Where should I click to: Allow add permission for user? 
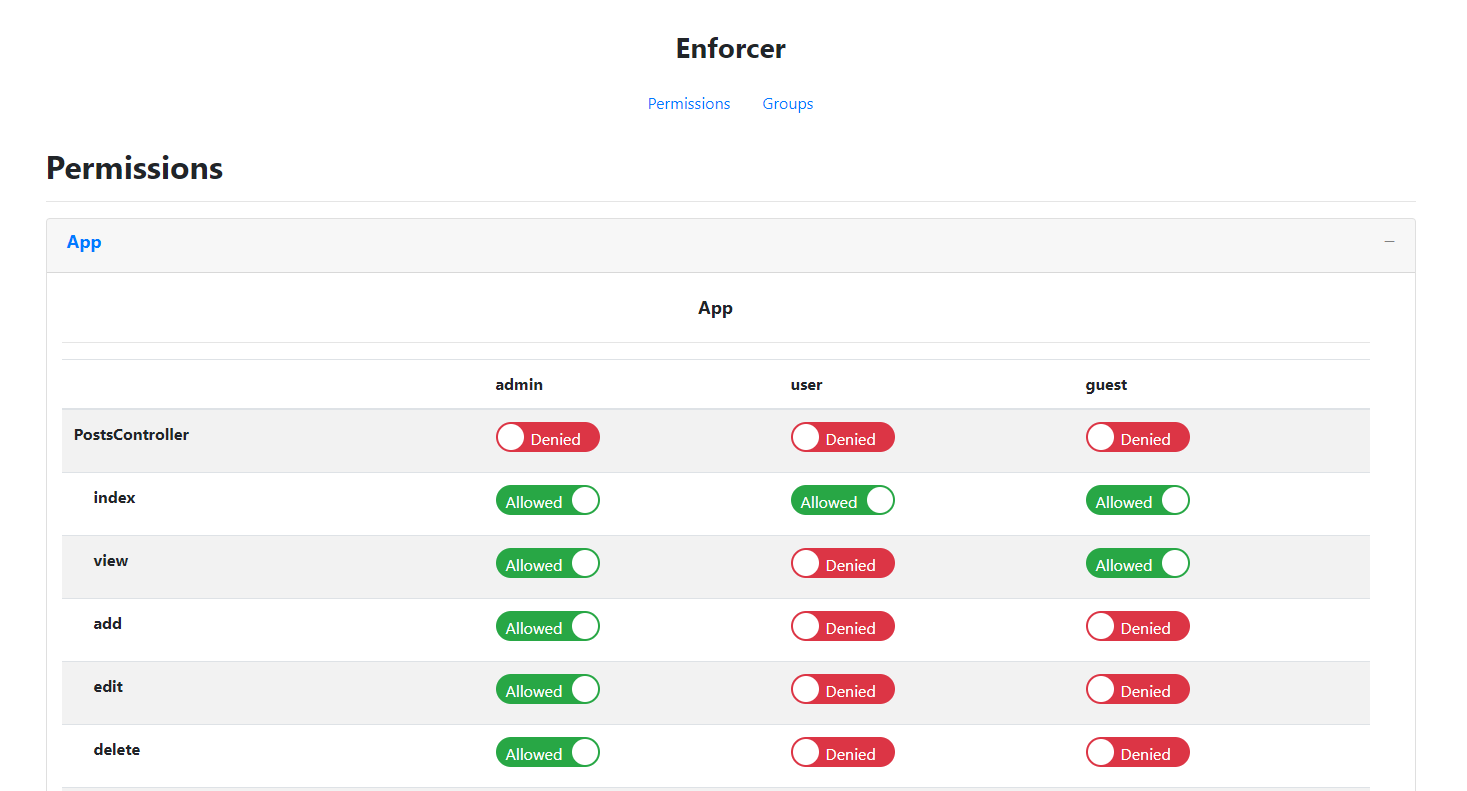coord(842,627)
